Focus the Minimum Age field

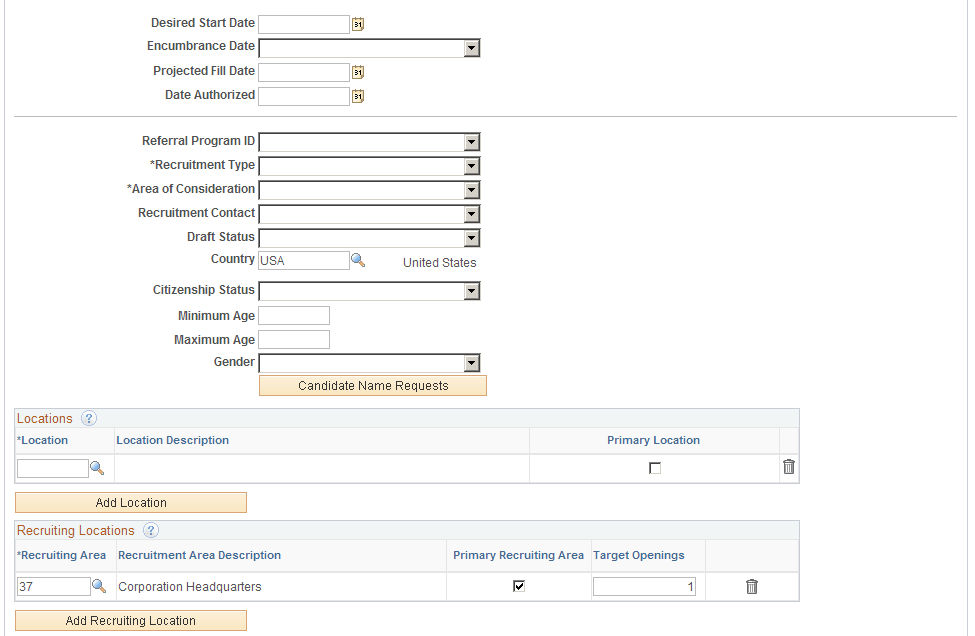pyautogui.click(x=294, y=316)
